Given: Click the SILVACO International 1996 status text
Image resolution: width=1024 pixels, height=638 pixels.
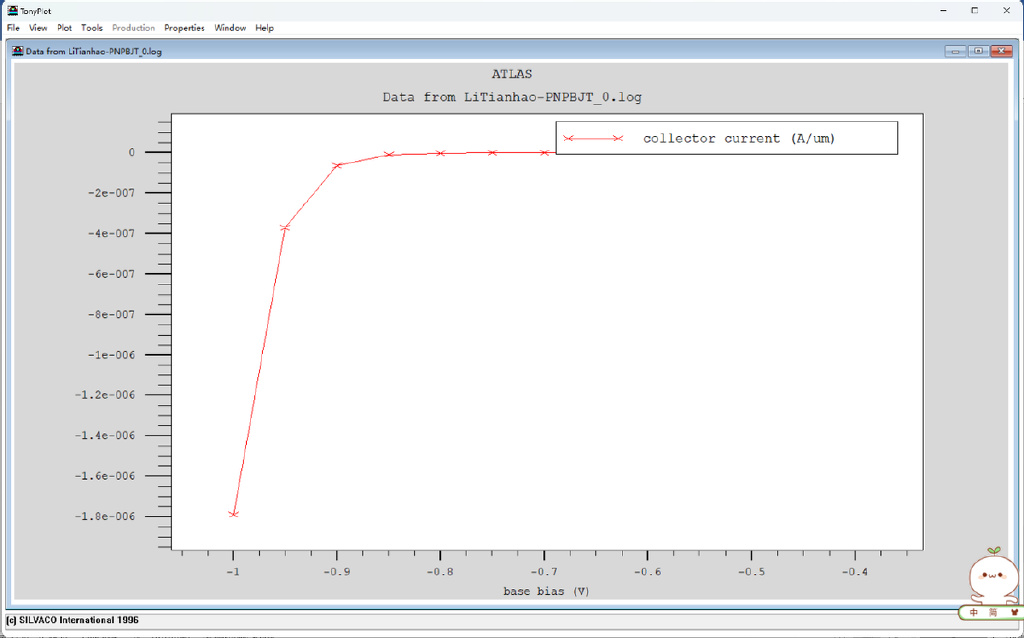Looking at the screenshot, I should point(72,620).
